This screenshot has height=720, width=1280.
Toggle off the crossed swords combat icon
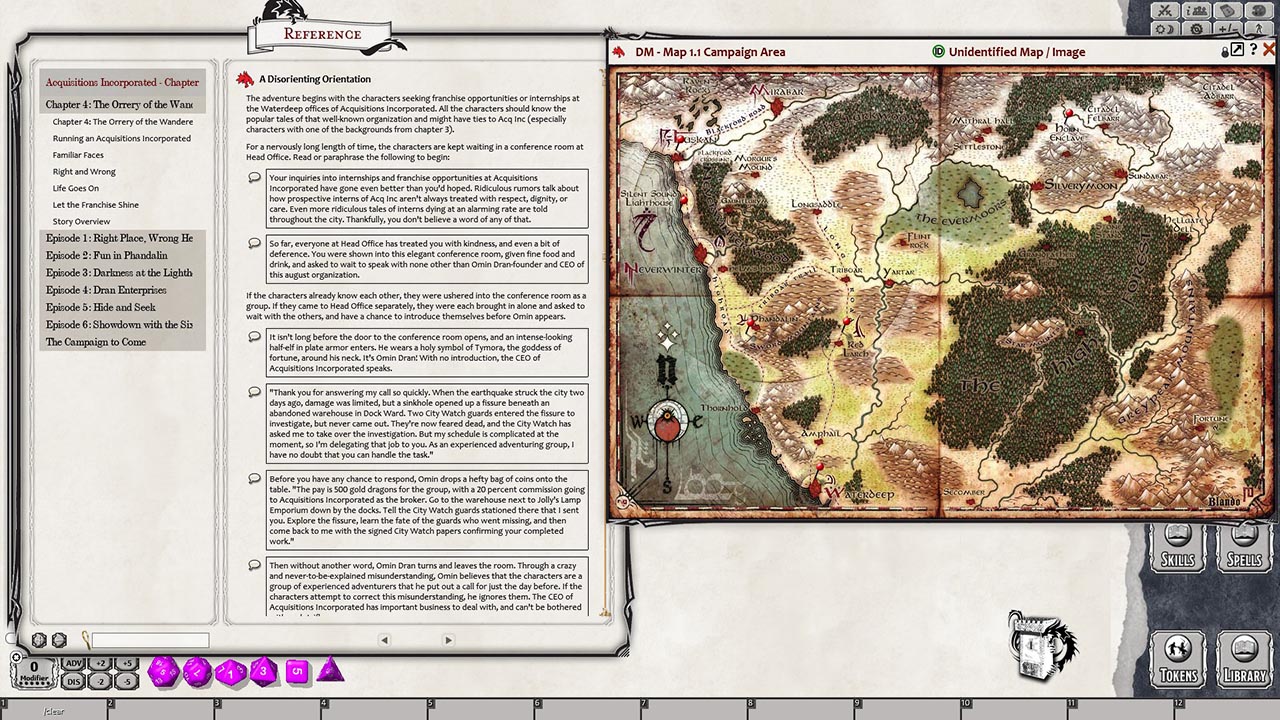coord(1165,10)
